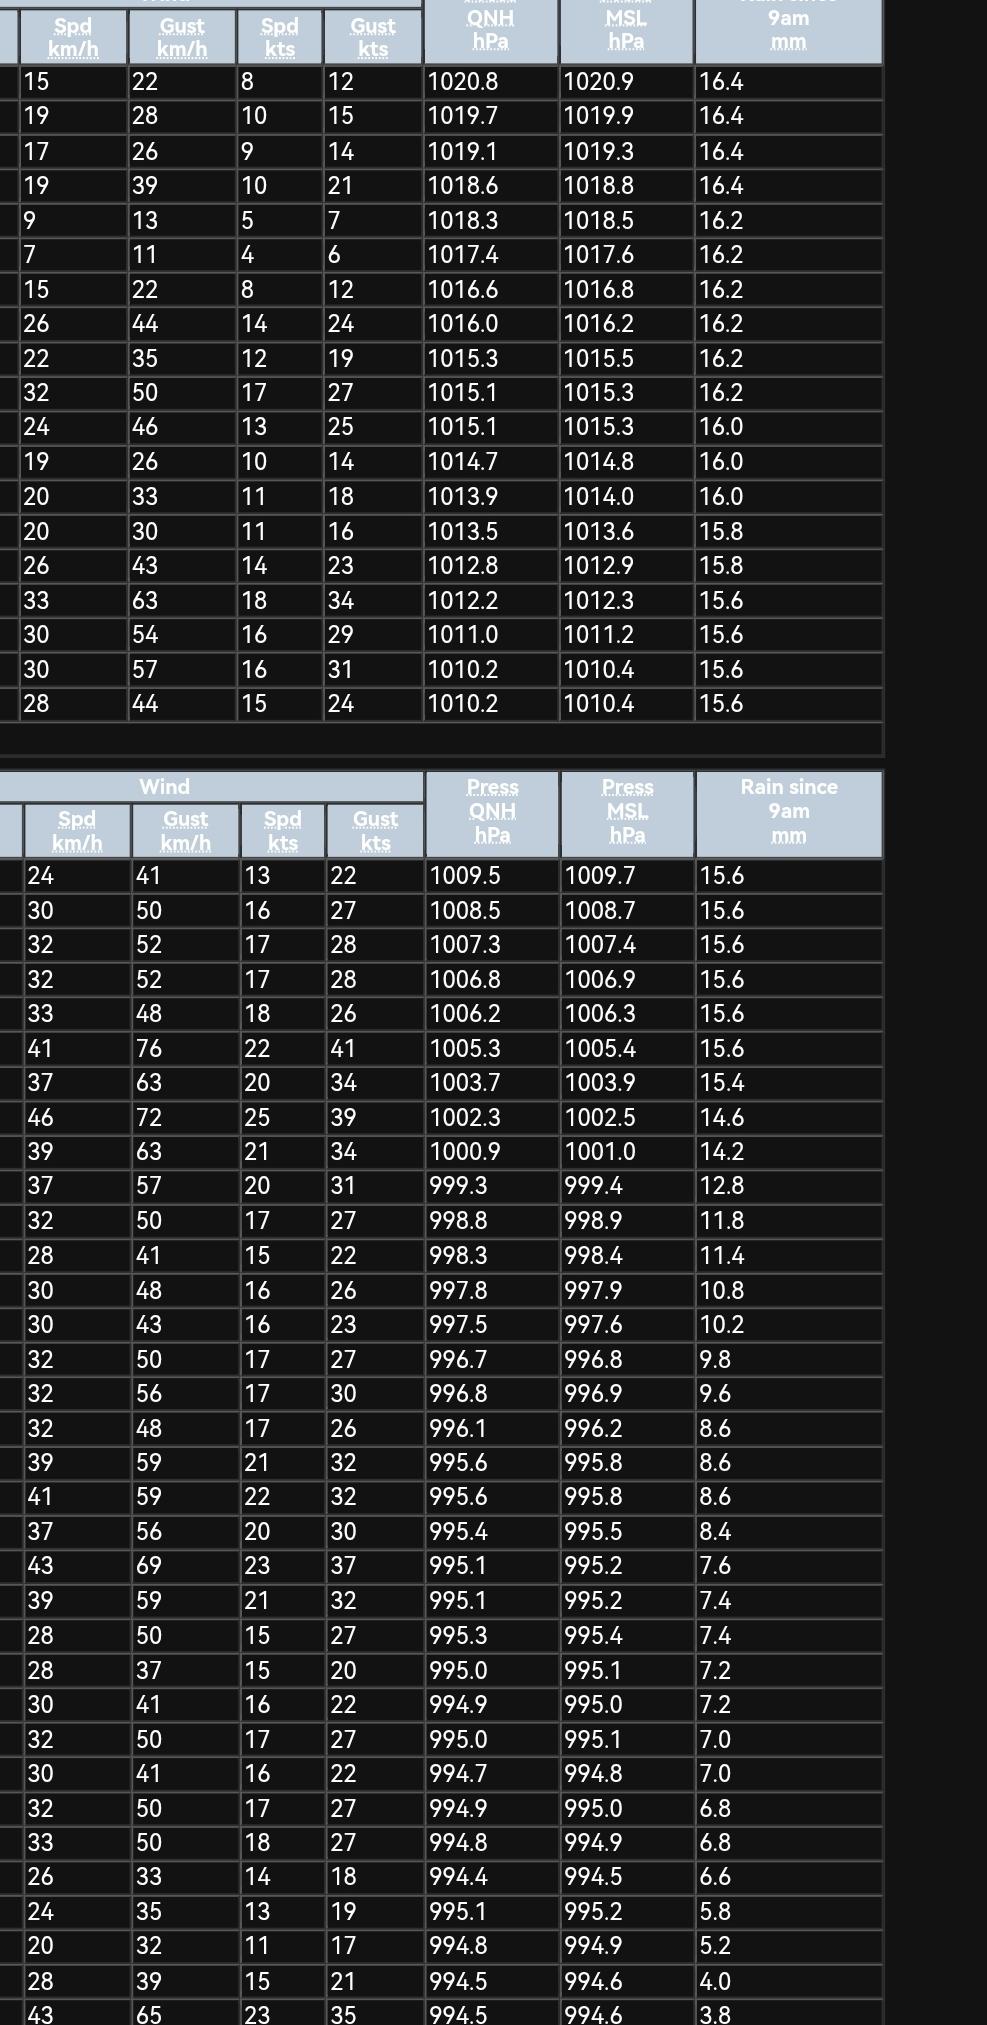Click Gust kts header under the Wind group
Image resolution: width=987 pixels, height=2025 pixels.
[375, 831]
